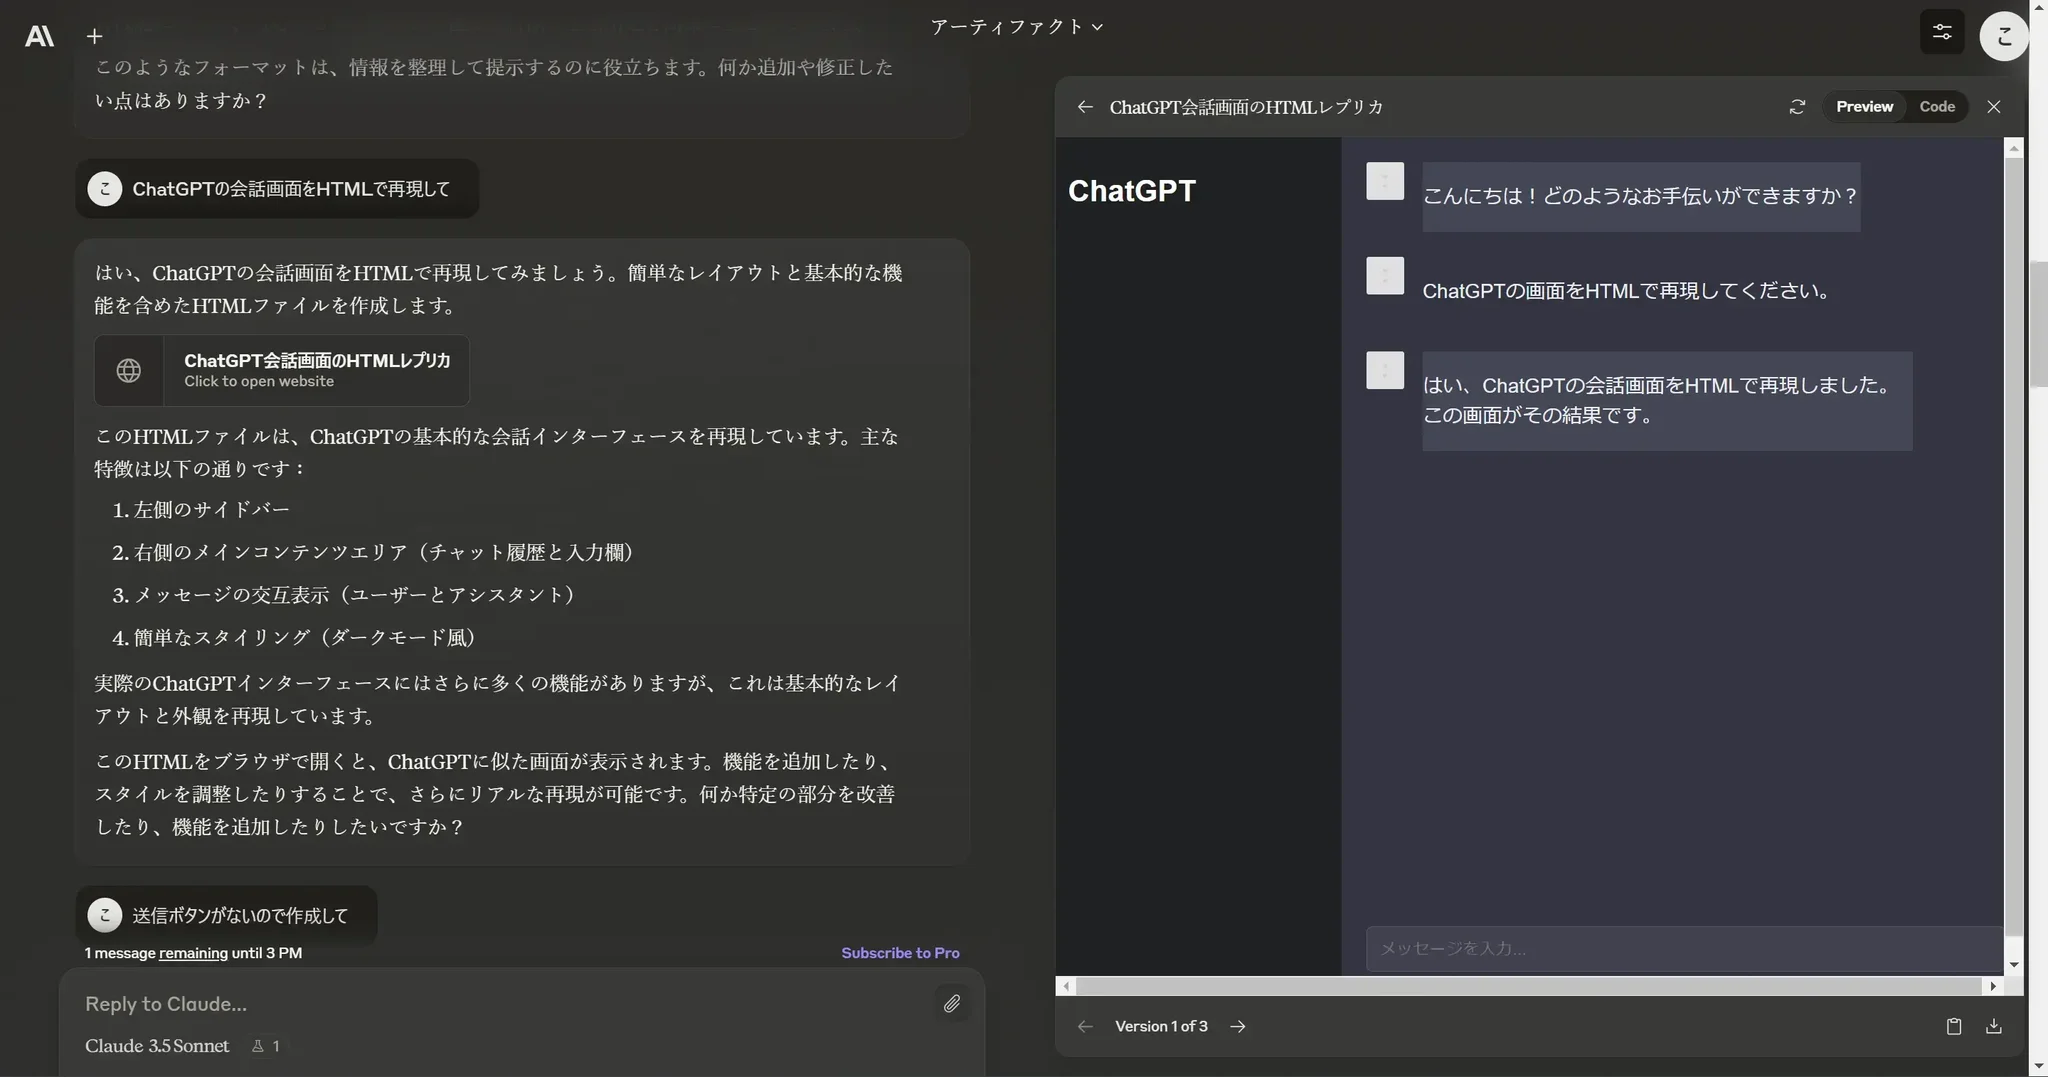Start a new chat with plus icon

tap(94, 36)
